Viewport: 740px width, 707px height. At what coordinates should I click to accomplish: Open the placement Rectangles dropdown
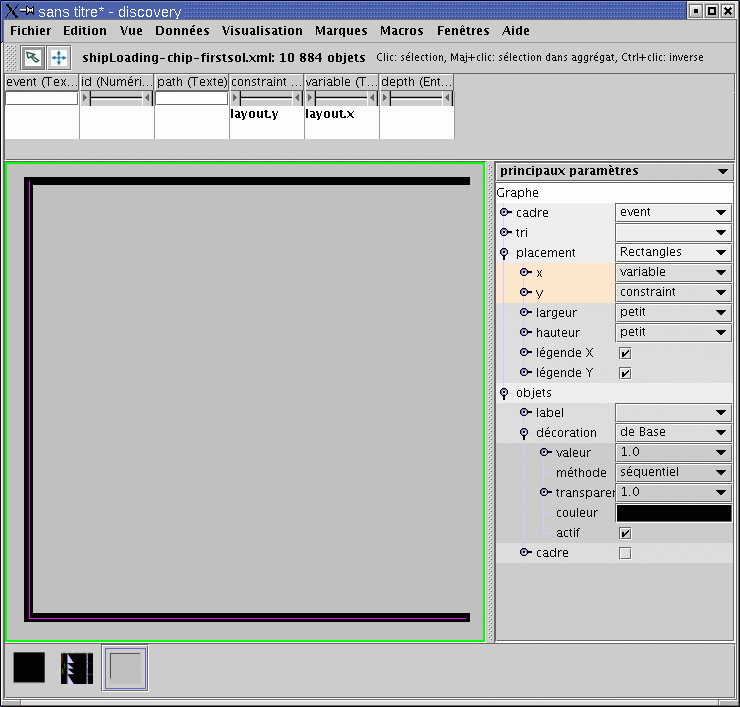click(x=673, y=252)
